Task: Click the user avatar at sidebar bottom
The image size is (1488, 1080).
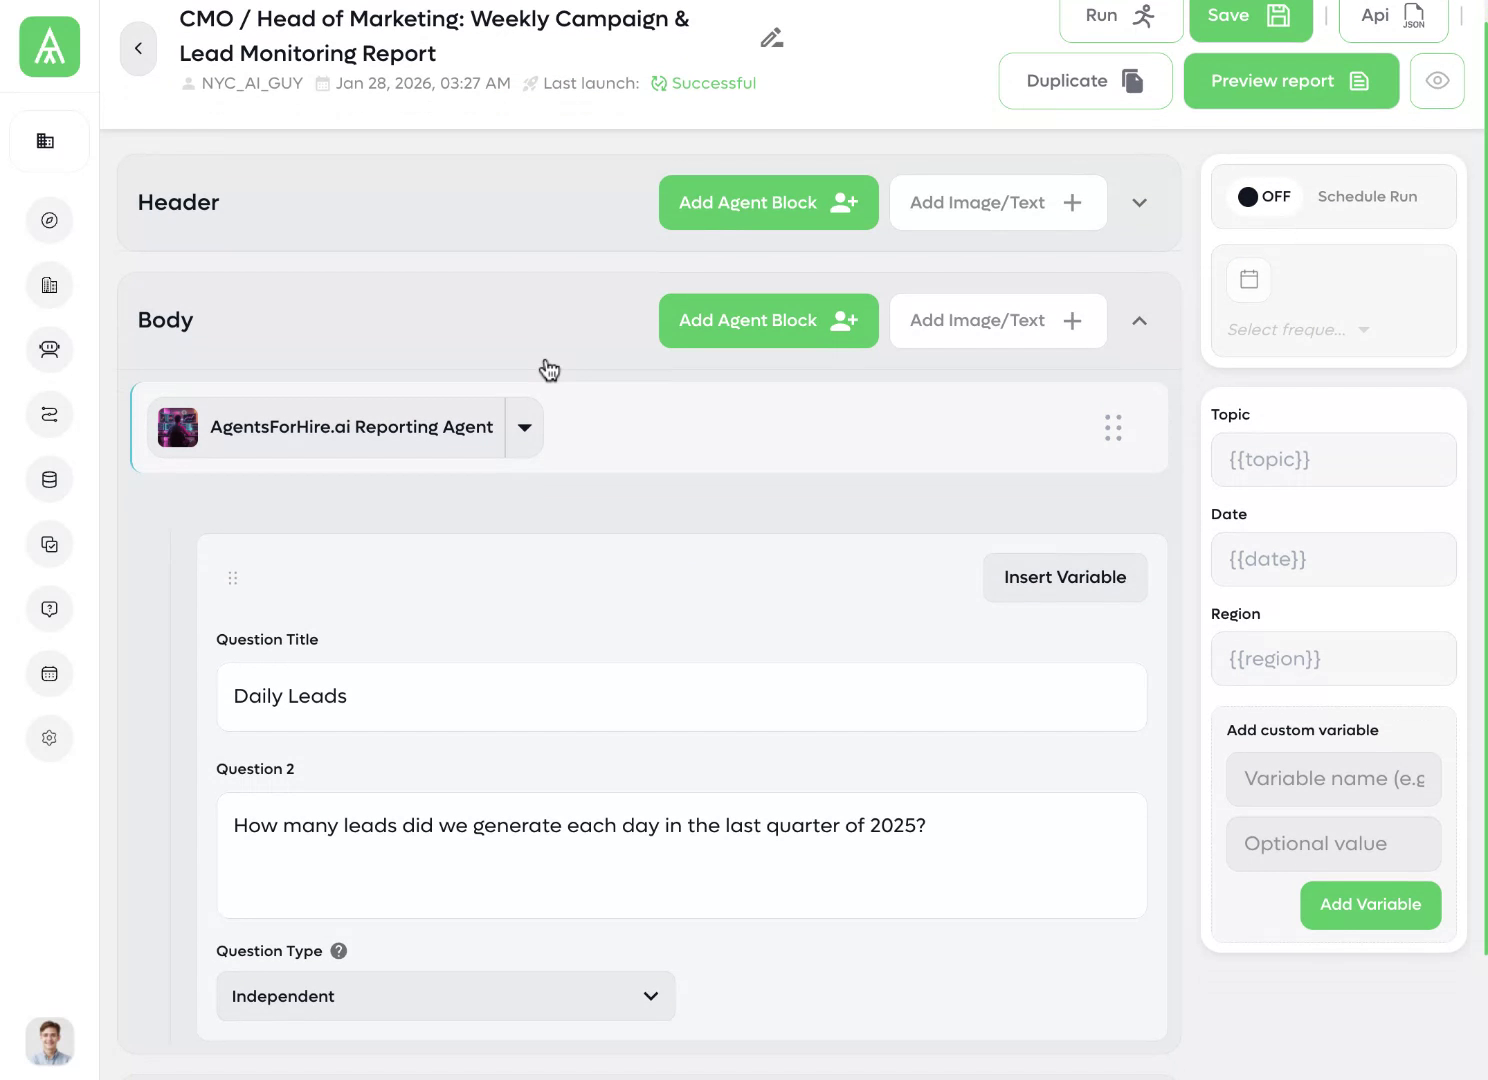Action: [x=49, y=1041]
